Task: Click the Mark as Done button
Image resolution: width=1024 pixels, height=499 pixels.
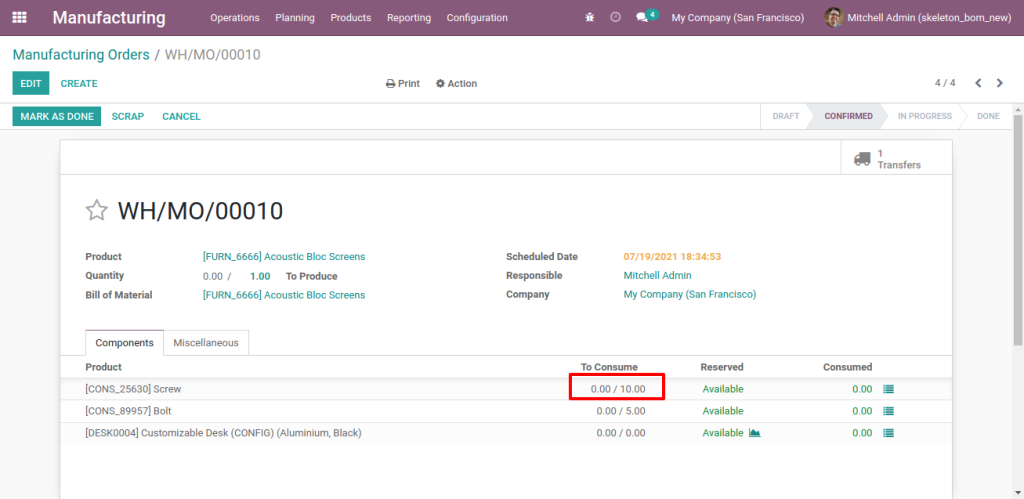Action: coord(57,116)
